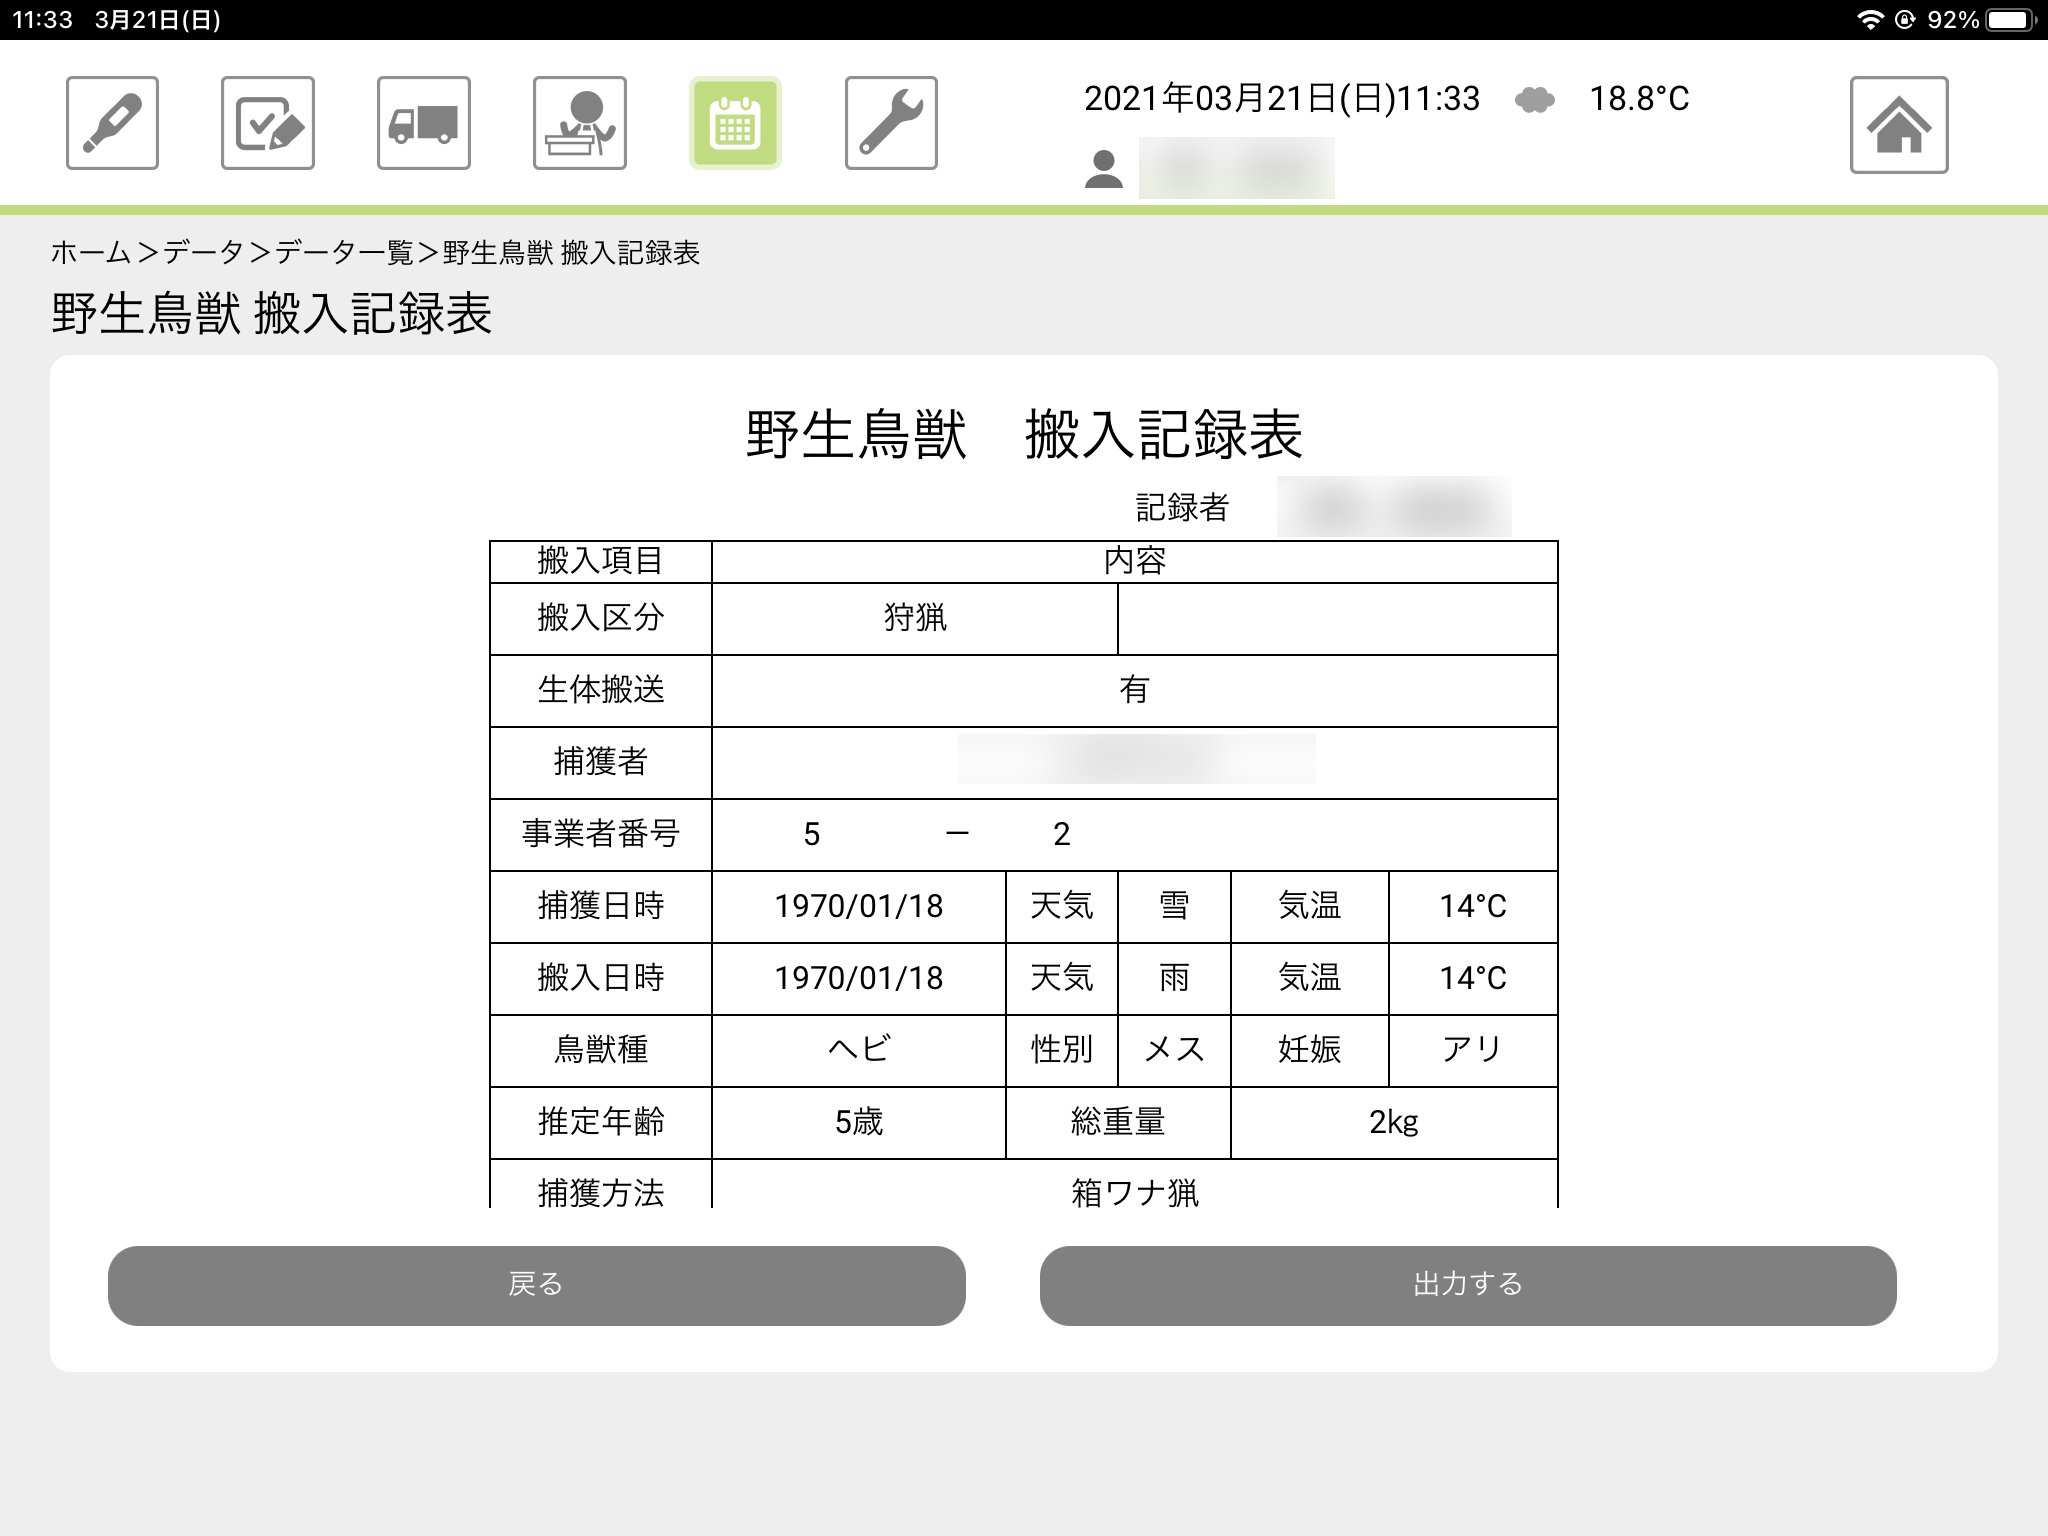This screenshot has width=2048, height=1536.
Task: Tap the user profile silhouette icon
Action: pyautogui.click(x=1103, y=169)
